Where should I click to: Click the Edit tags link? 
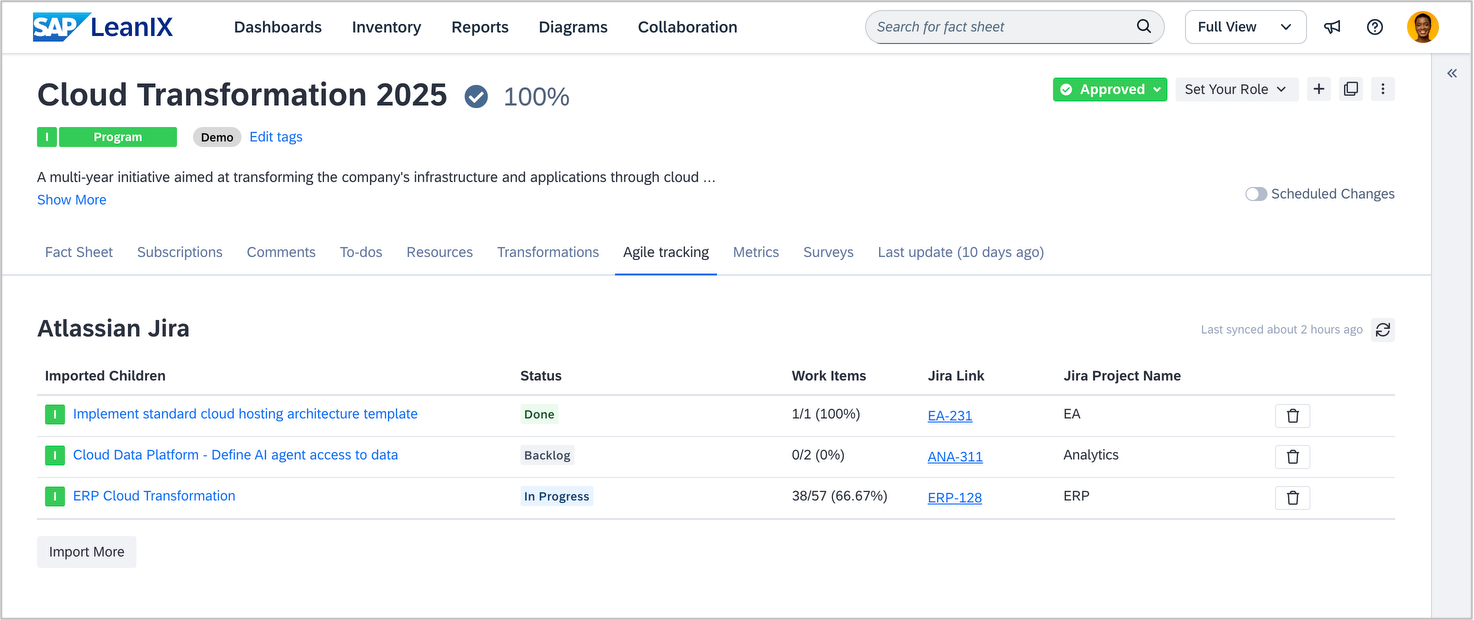[276, 137]
